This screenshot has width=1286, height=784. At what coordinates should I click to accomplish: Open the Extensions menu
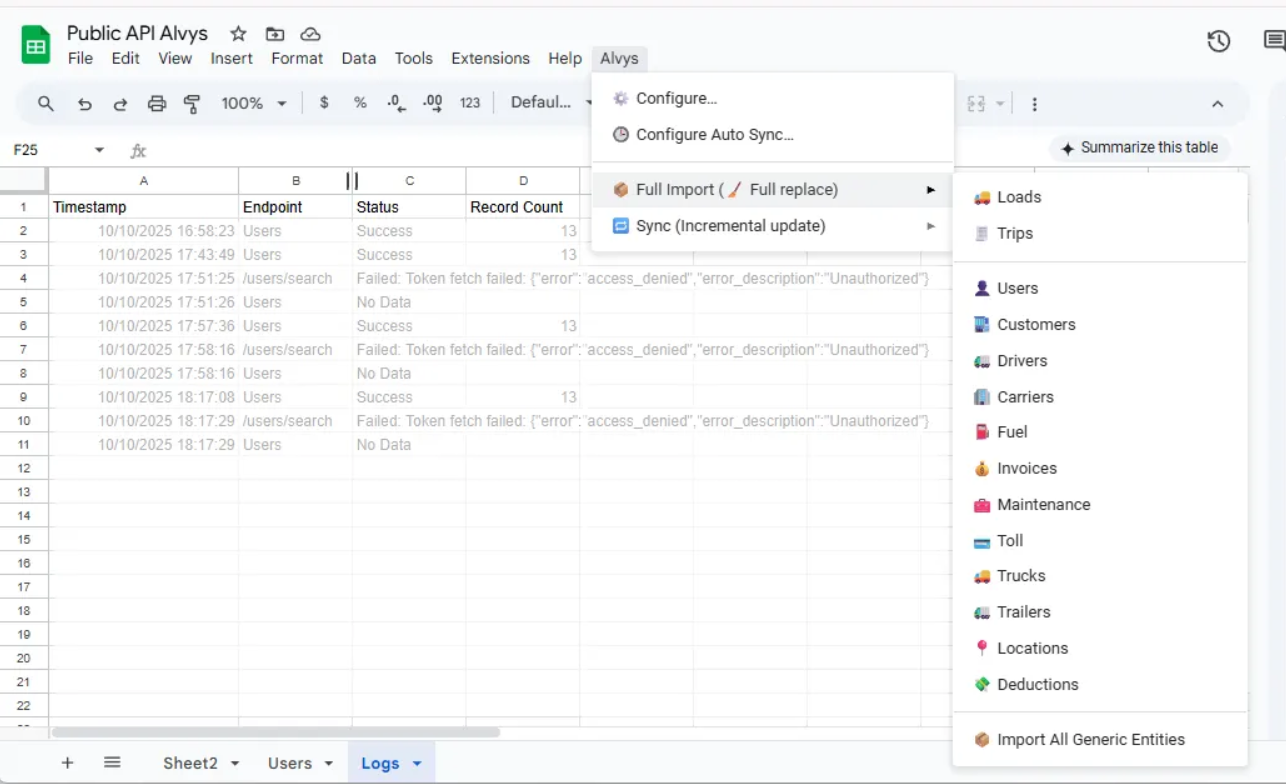[490, 58]
